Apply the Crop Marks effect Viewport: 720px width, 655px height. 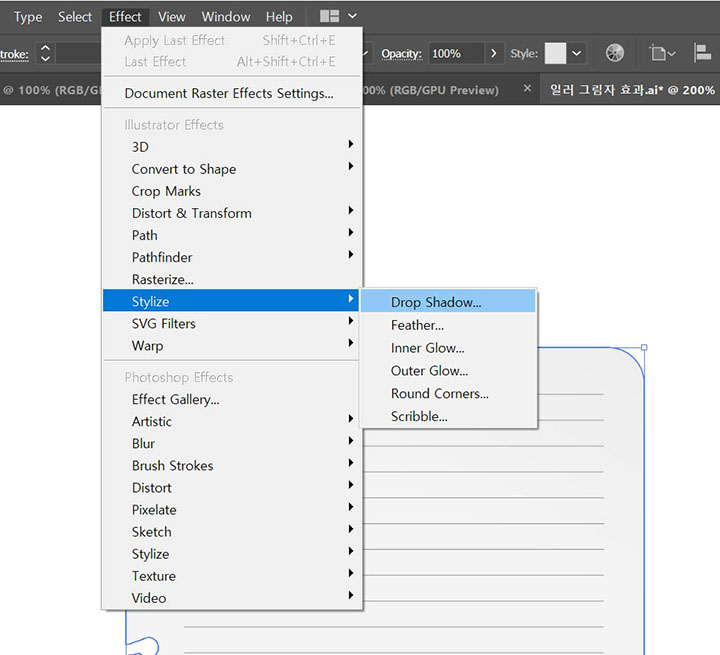click(x=232, y=191)
